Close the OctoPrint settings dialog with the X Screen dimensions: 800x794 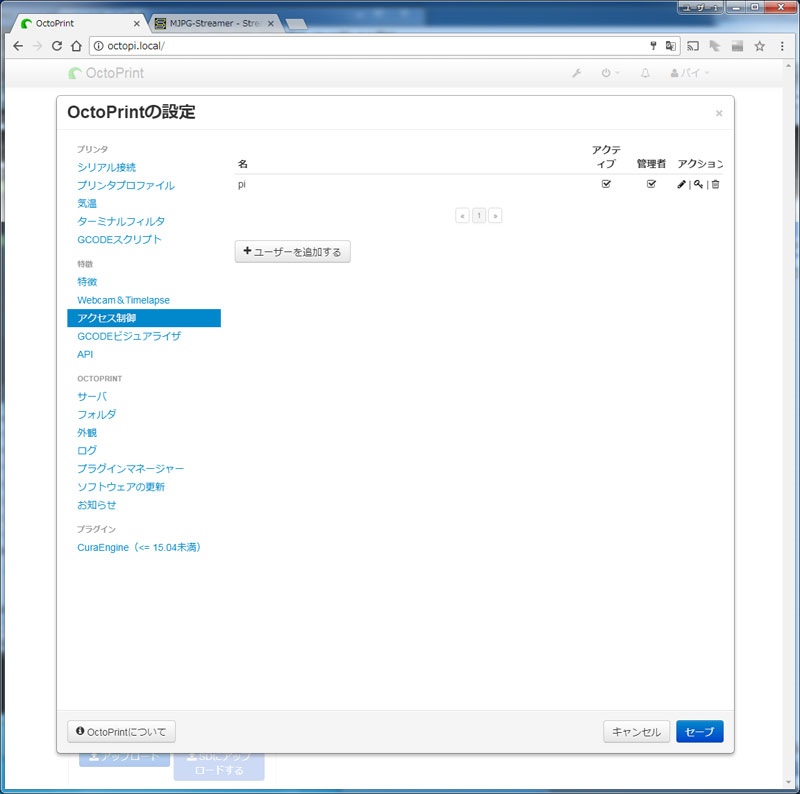[x=719, y=113]
